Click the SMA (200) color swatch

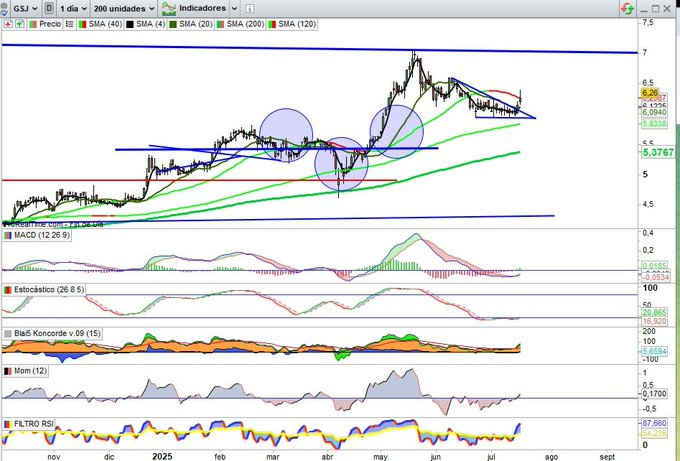220,24
